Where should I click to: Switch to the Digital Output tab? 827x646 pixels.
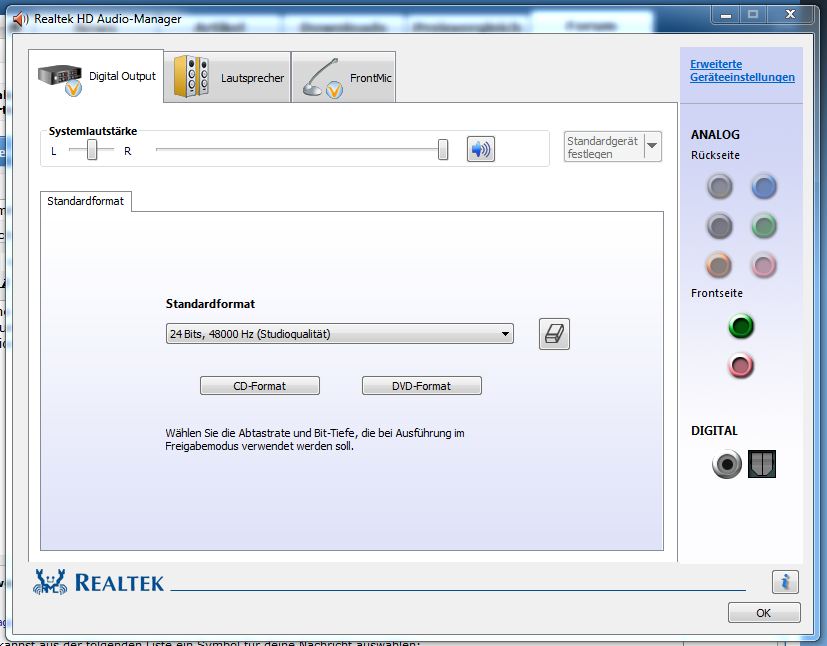coord(96,76)
